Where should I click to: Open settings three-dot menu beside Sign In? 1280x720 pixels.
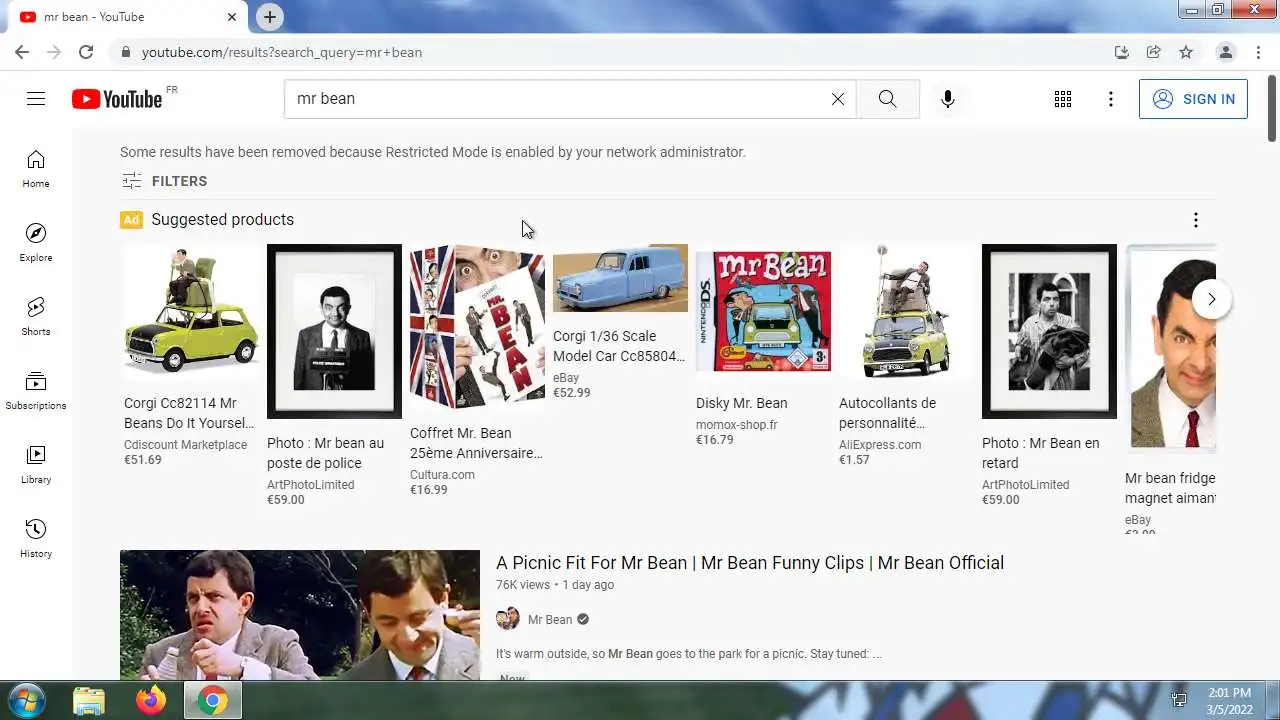1111,99
